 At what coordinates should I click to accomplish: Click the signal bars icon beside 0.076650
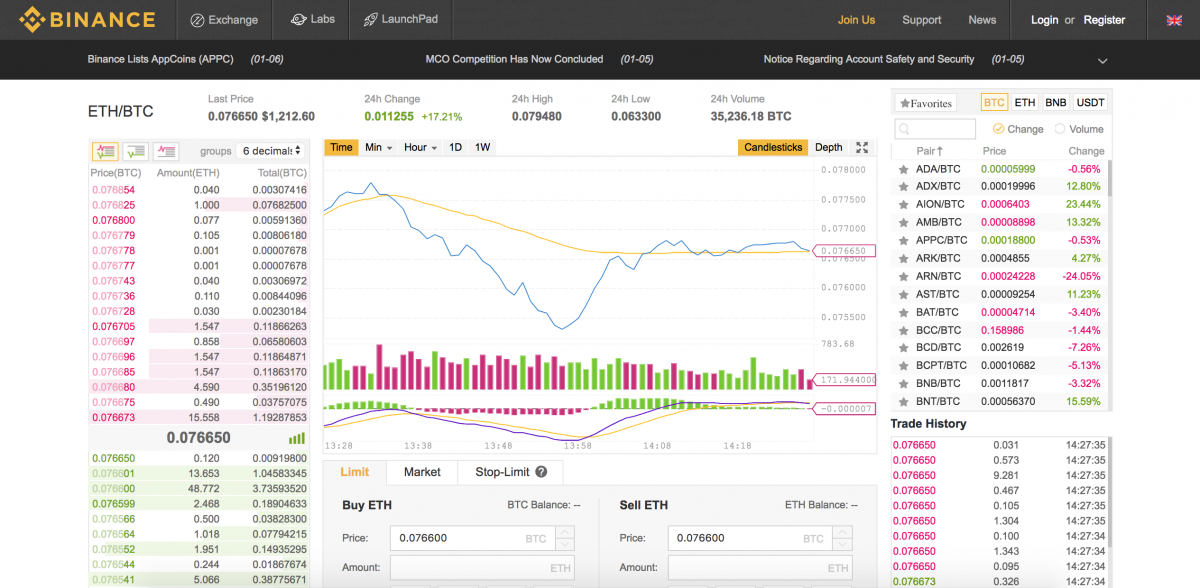coord(297,438)
